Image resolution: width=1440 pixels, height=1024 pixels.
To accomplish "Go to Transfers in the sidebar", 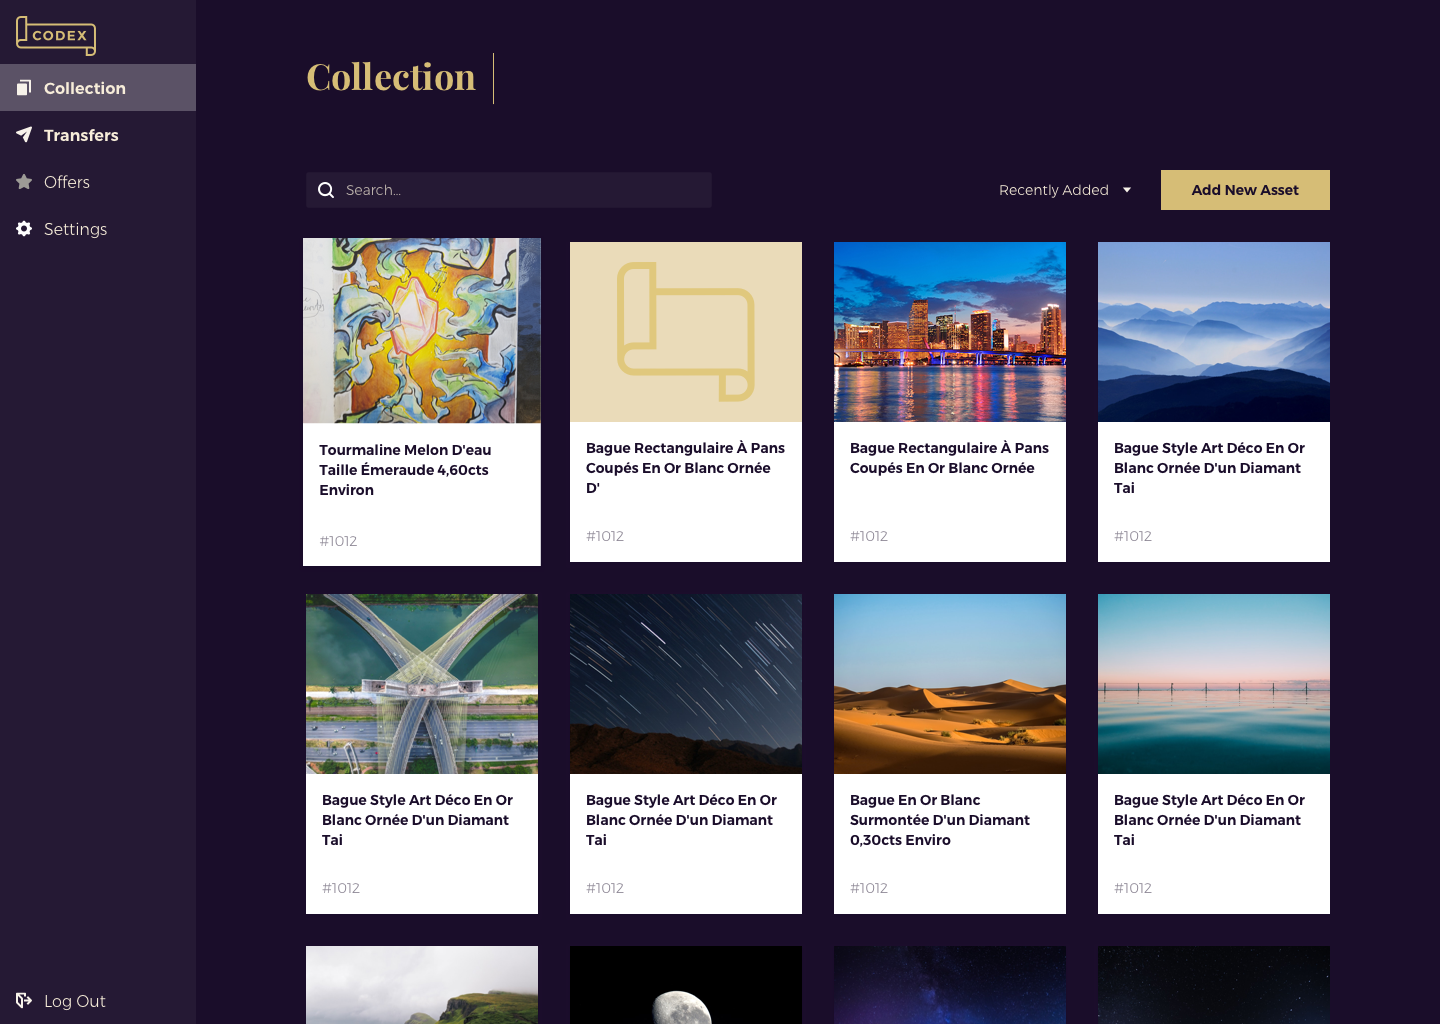I will (98, 135).
